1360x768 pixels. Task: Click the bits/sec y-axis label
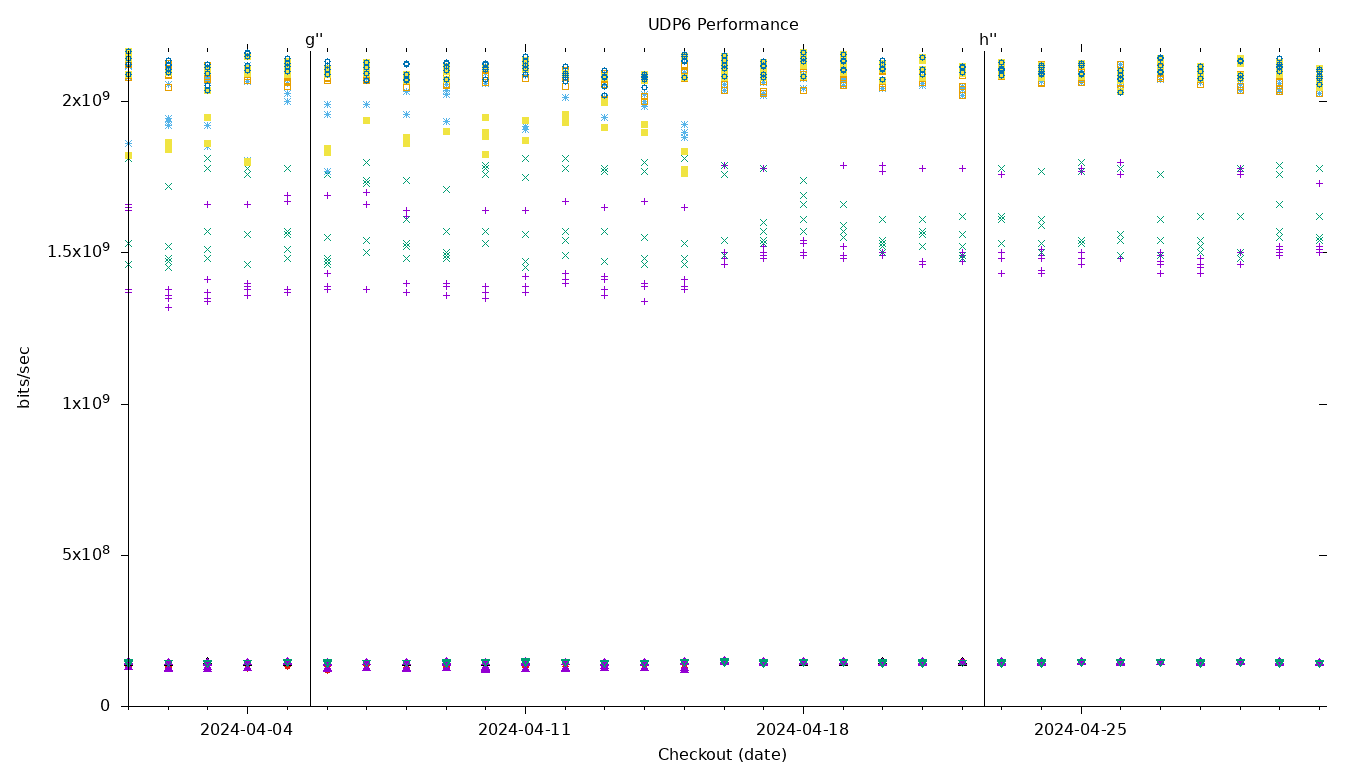click(x=25, y=377)
